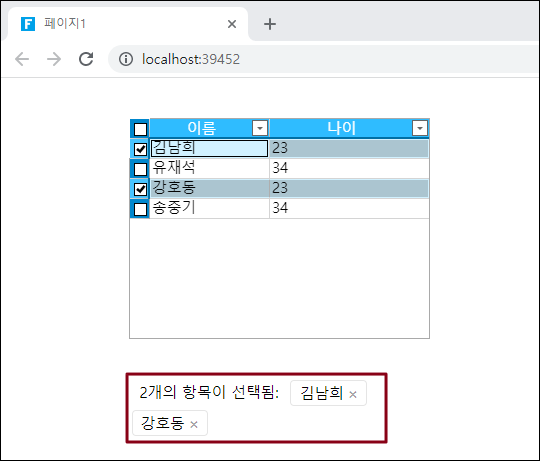The image size is (540, 461).
Task: Uncheck the 김남희 row checkbox
Action: tap(140, 149)
